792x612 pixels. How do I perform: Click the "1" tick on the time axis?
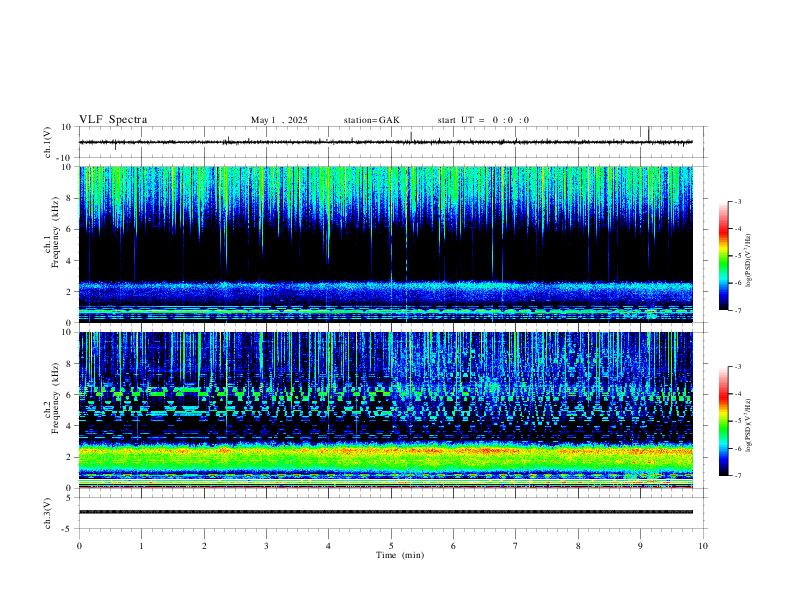[x=141, y=546]
